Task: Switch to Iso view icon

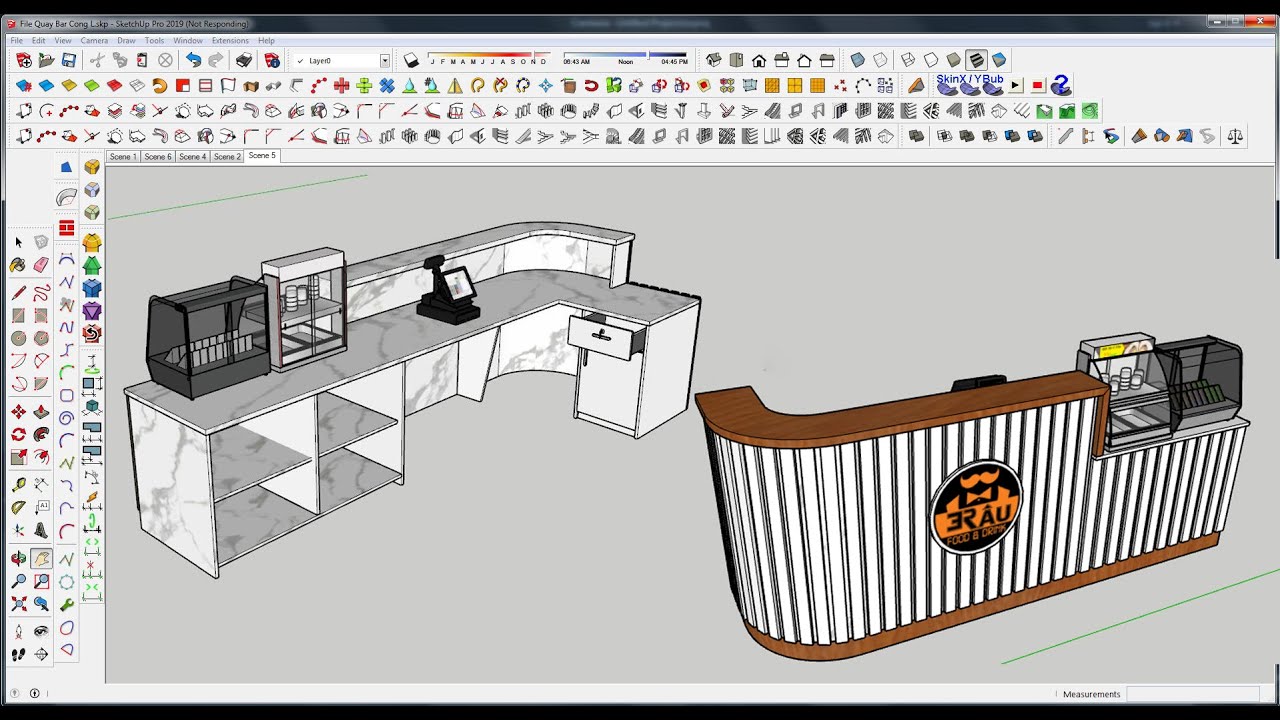Action: (x=713, y=61)
